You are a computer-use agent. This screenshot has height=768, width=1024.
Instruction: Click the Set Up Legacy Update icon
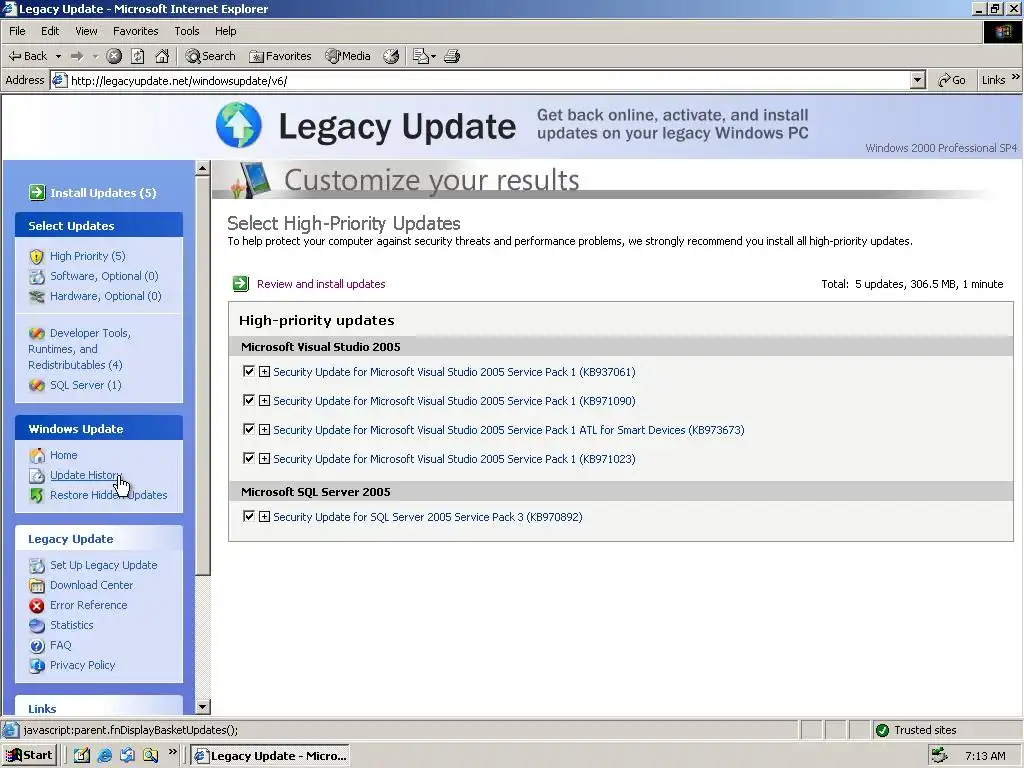coord(37,566)
